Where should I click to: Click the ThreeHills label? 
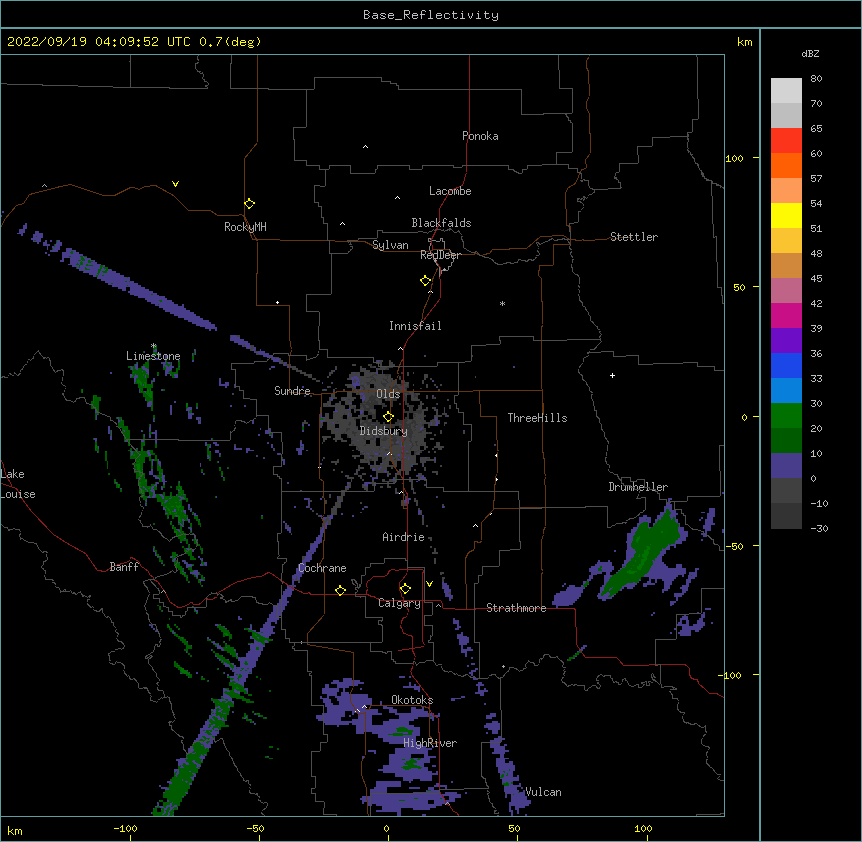(537, 418)
